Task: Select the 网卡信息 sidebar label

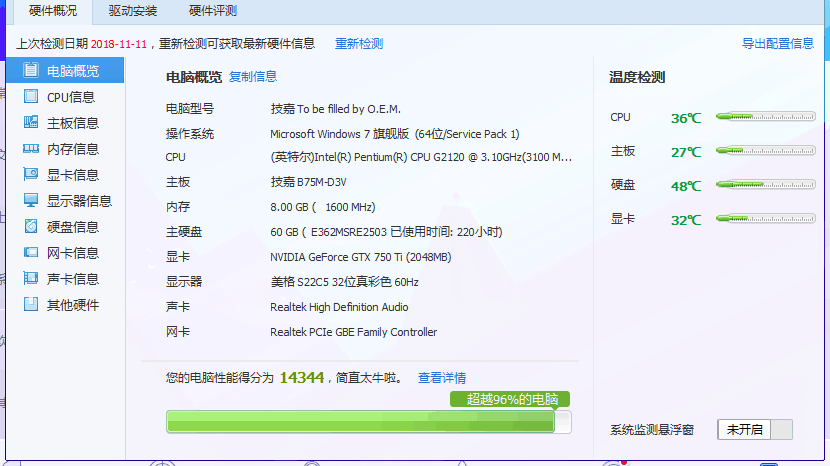Action: point(73,253)
